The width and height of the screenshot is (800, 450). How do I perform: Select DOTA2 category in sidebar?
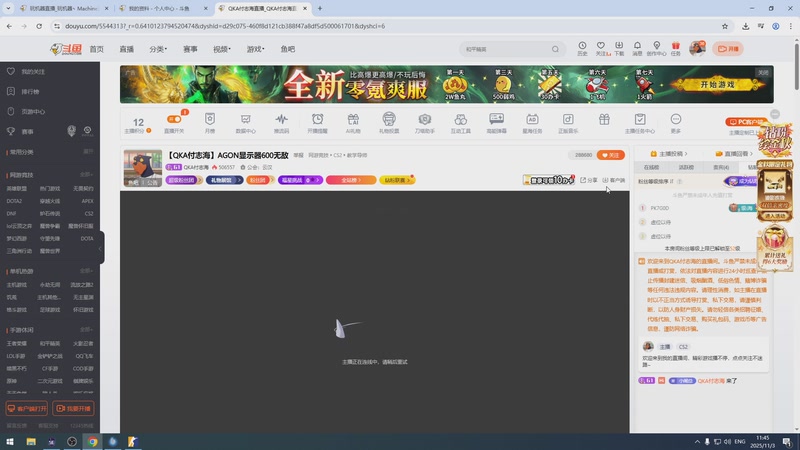click(x=14, y=201)
